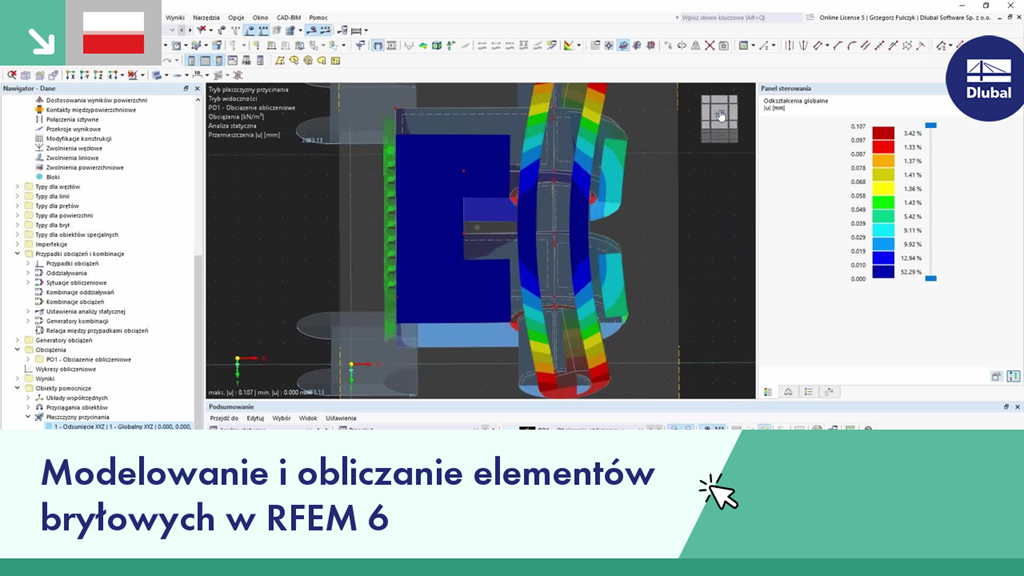Click the list icon below Panel sterowania

[808, 392]
